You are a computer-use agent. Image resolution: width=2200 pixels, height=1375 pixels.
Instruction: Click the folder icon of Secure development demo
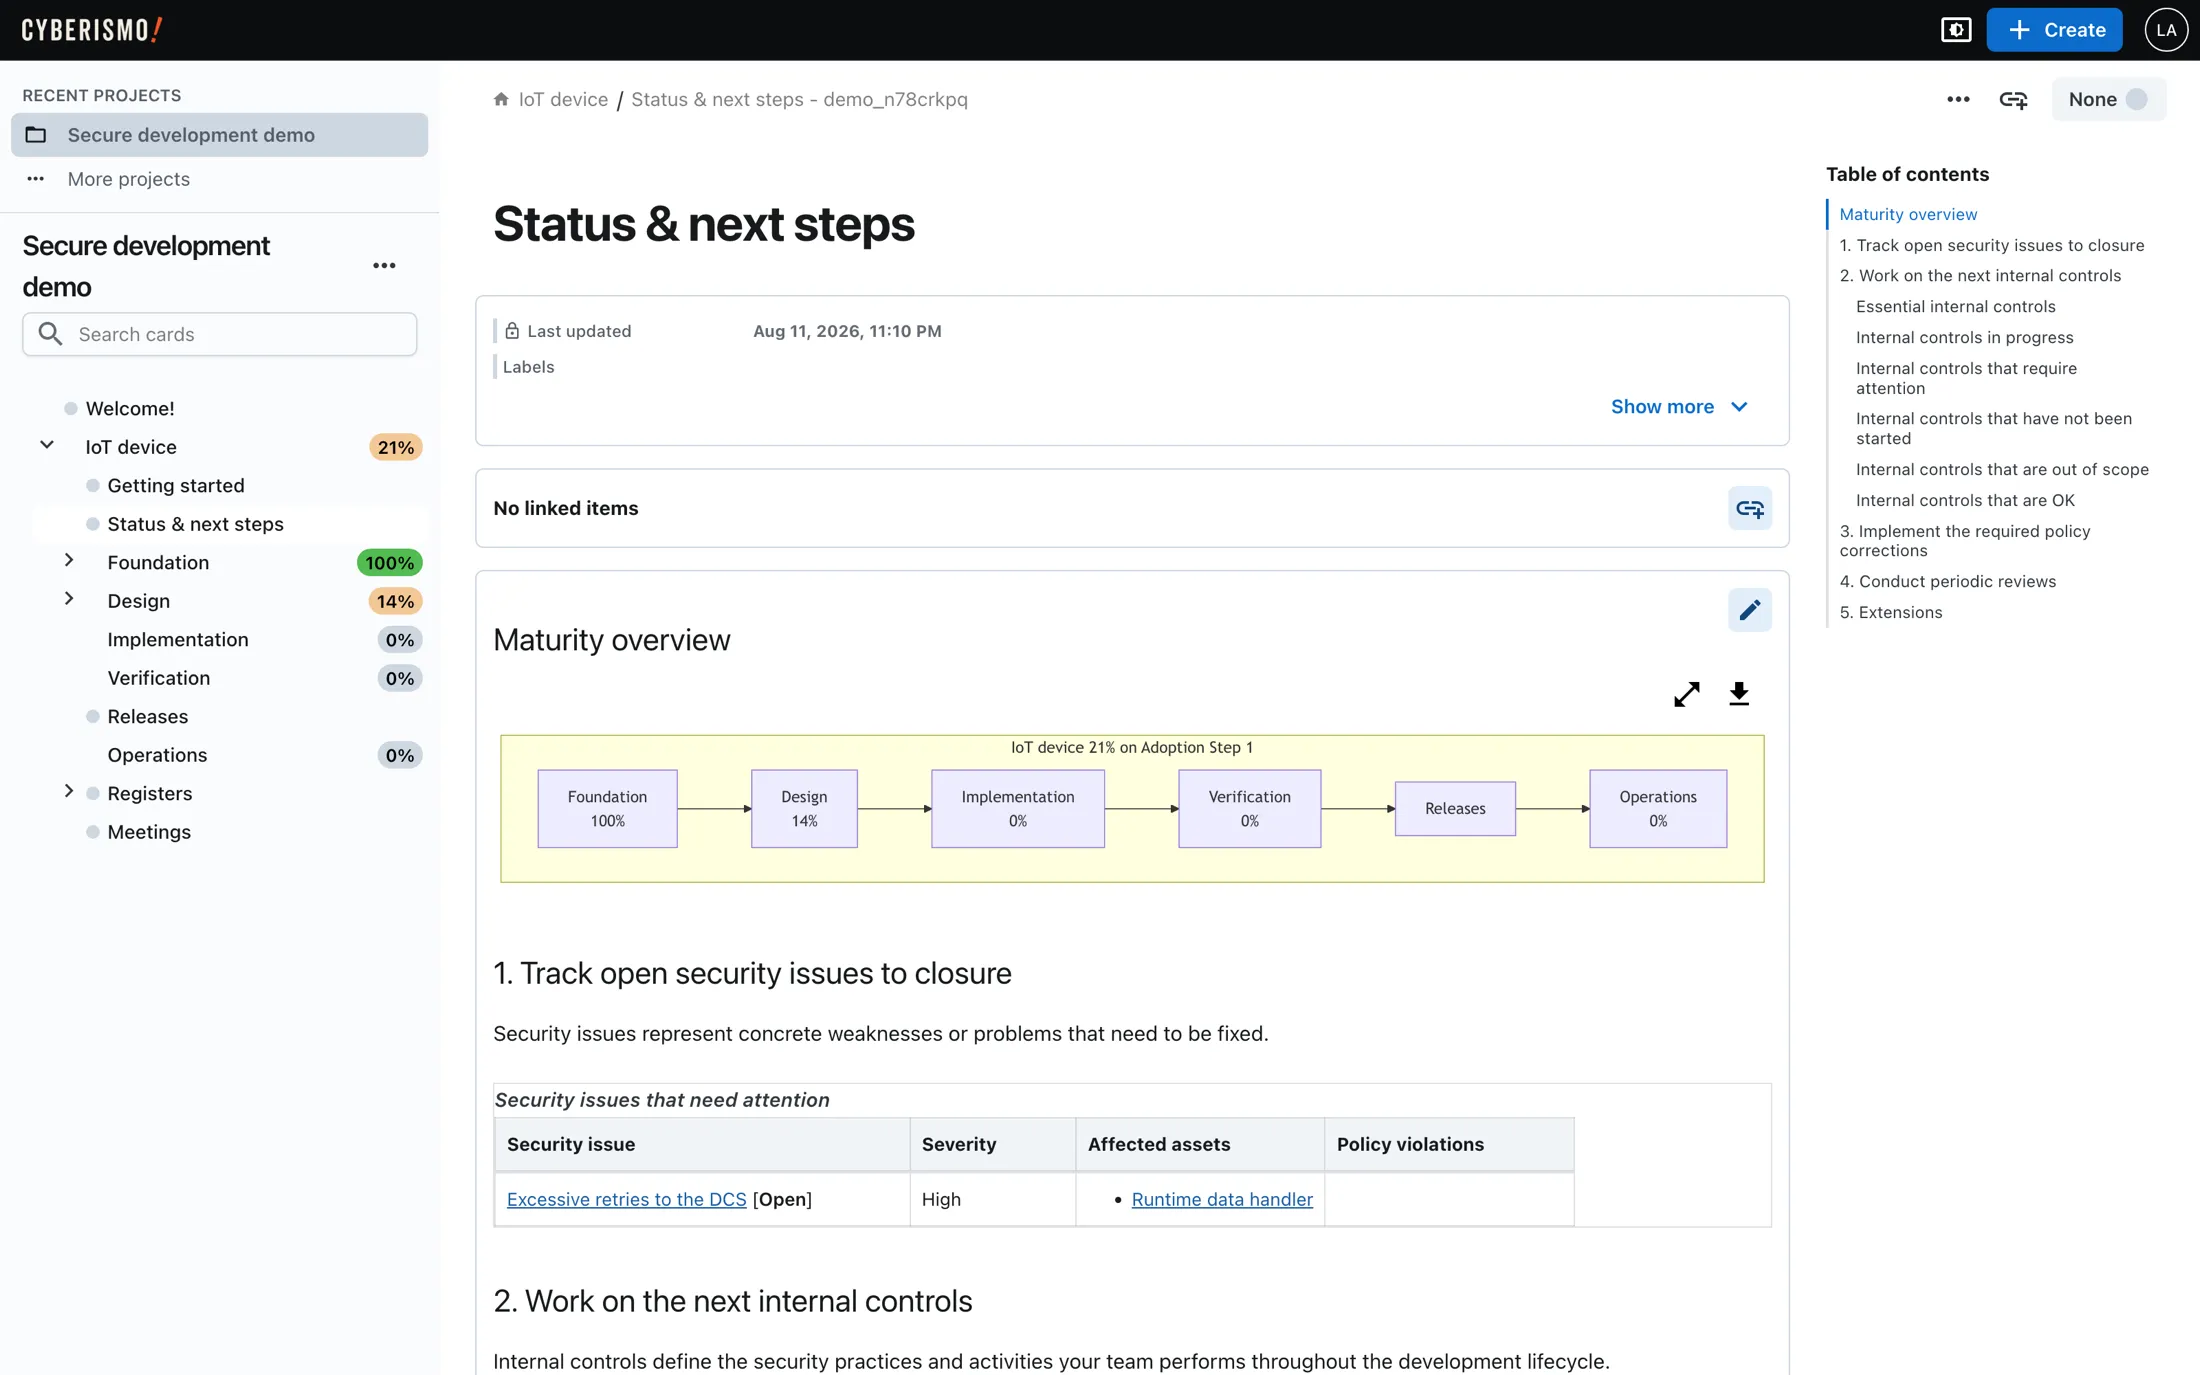(x=36, y=135)
